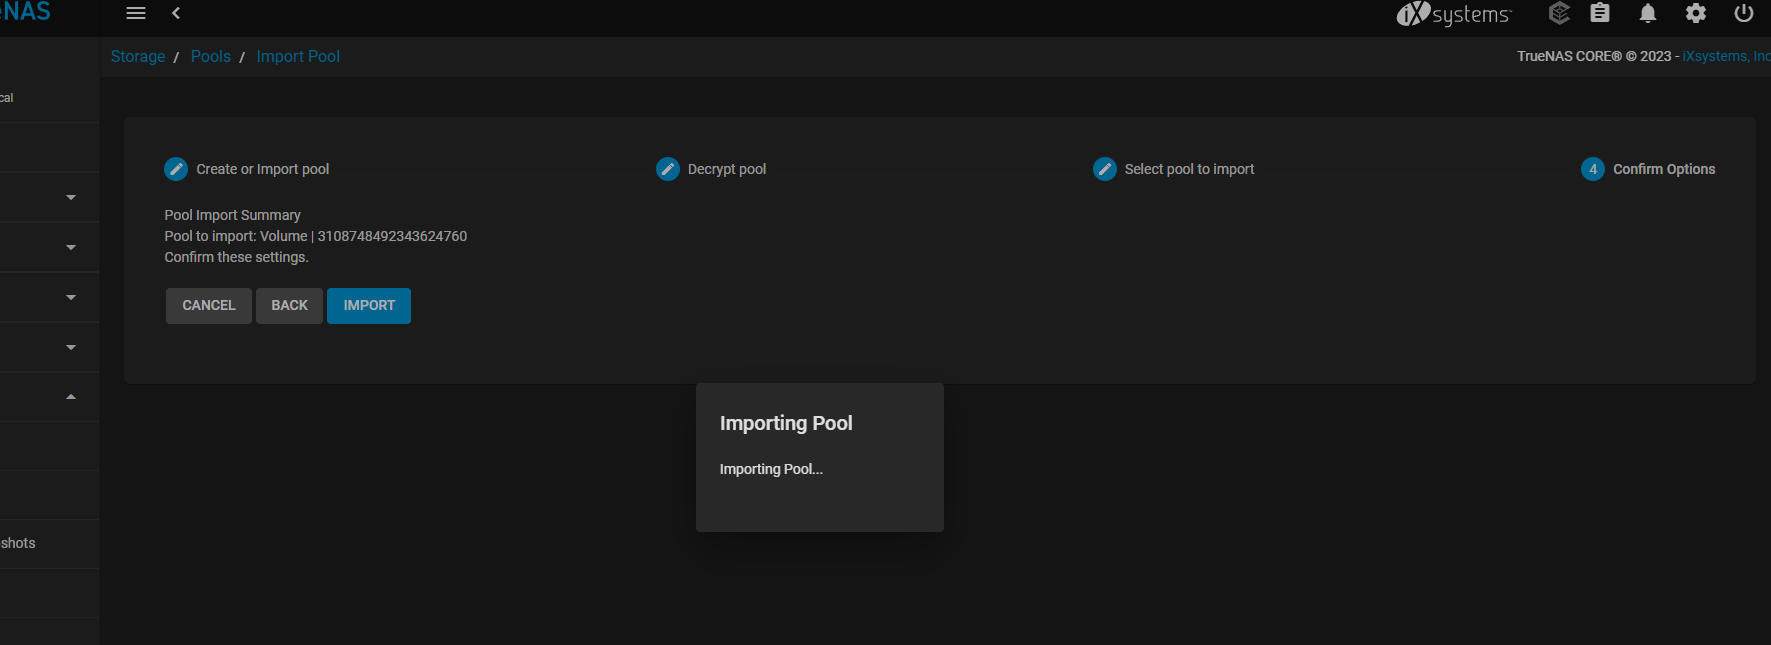Open the settings gear menu
Image resolution: width=1771 pixels, height=645 pixels.
click(1696, 13)
